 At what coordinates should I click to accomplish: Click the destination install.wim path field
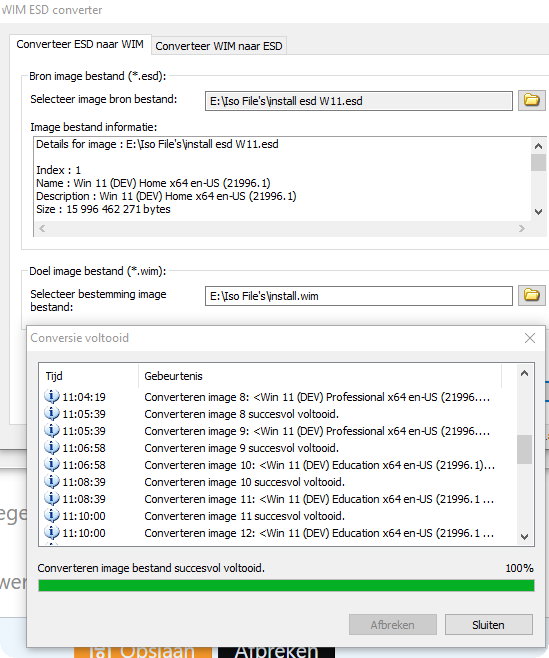coord(358,296)
